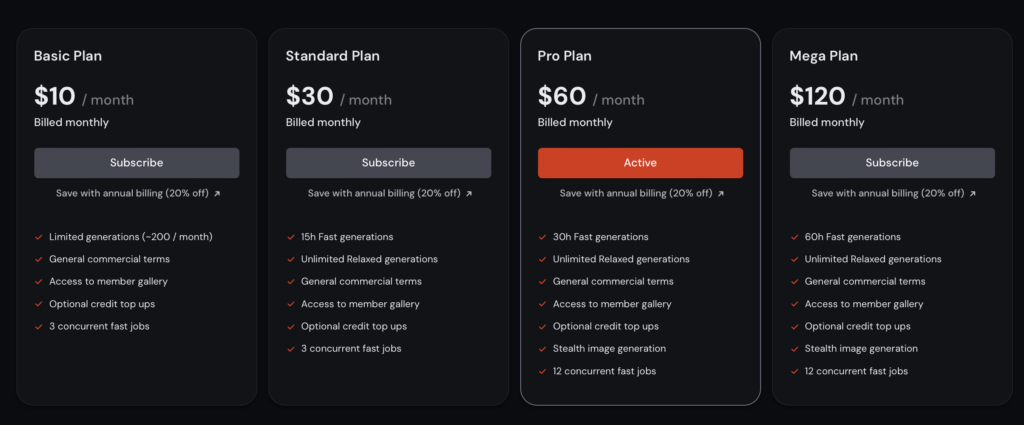Click arrow icon beside Standard annual billing

click(469, 194)
